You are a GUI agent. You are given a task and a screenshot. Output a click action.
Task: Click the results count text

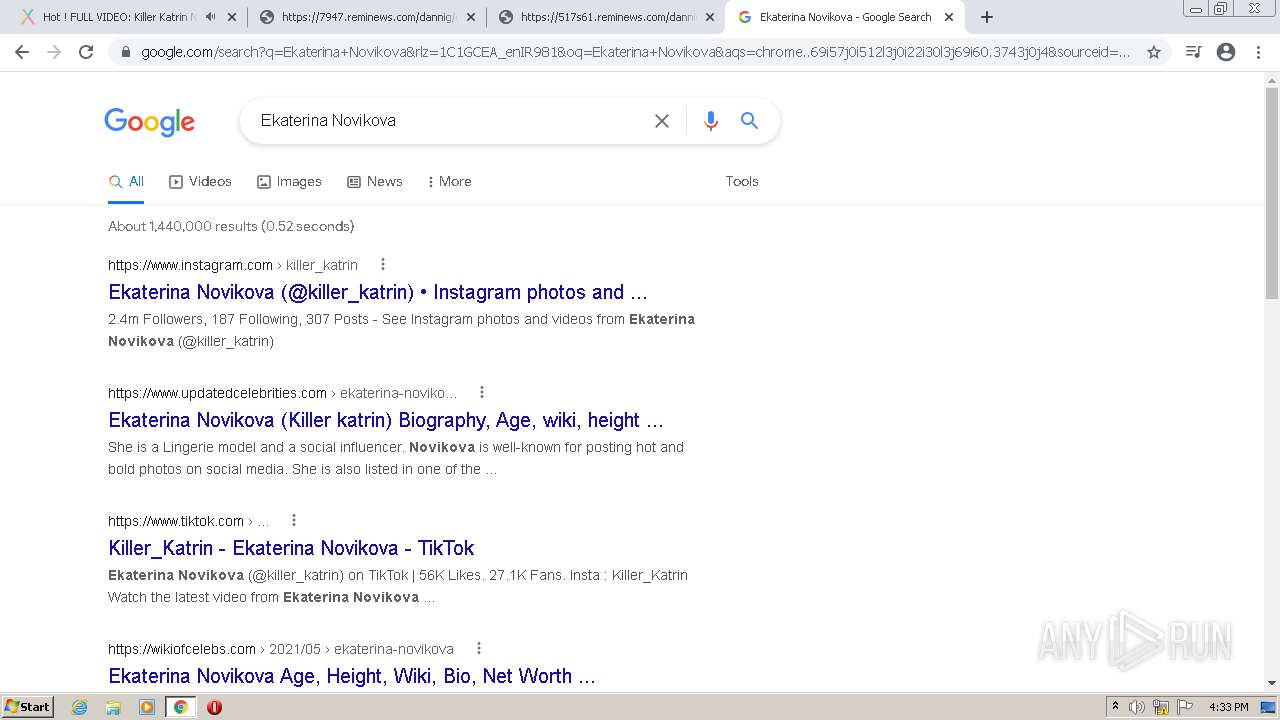coord(231,226)
